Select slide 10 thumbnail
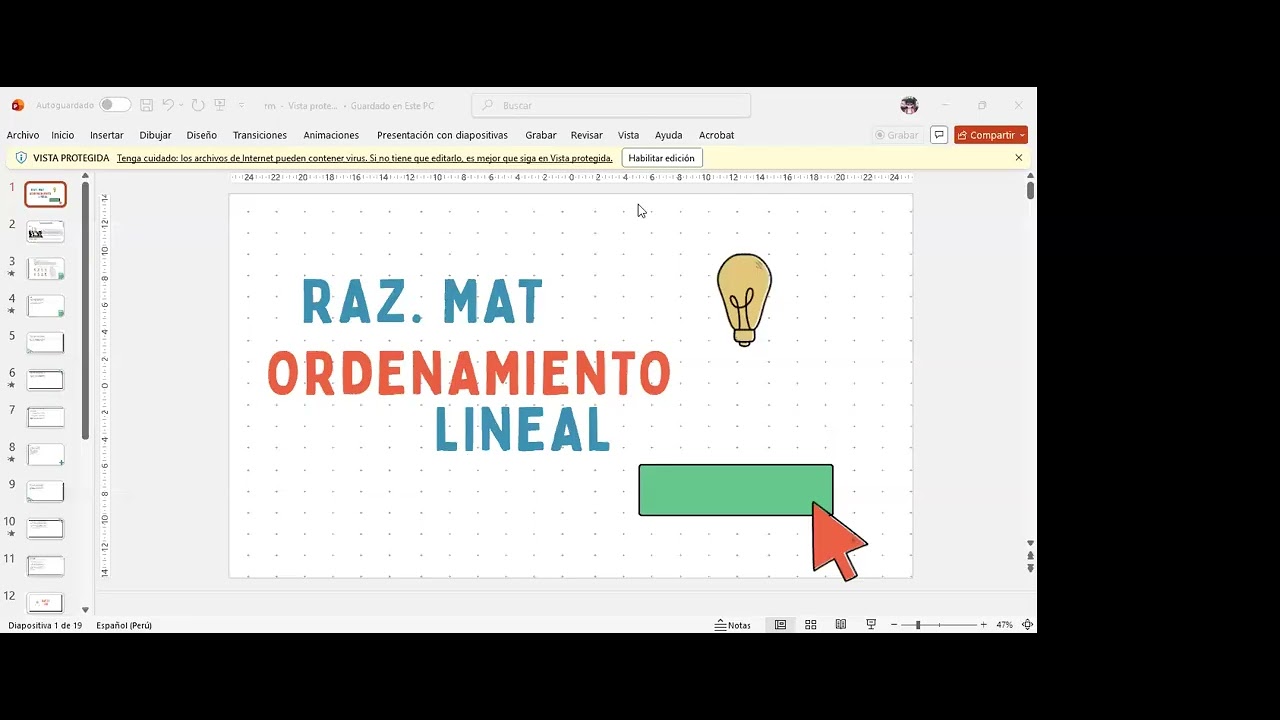1280x720 pixels. [45, 528]
